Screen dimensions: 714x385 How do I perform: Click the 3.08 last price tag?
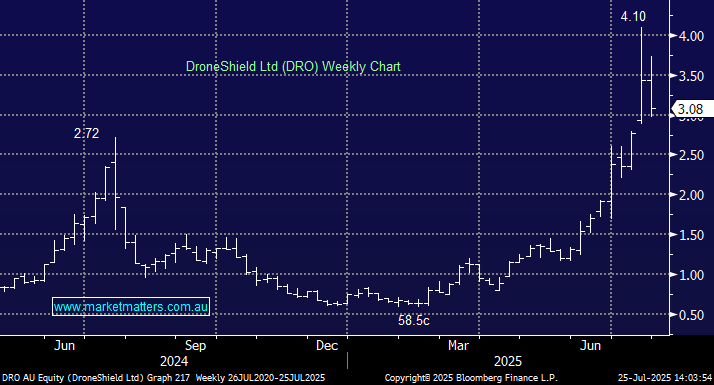(693, 109)
